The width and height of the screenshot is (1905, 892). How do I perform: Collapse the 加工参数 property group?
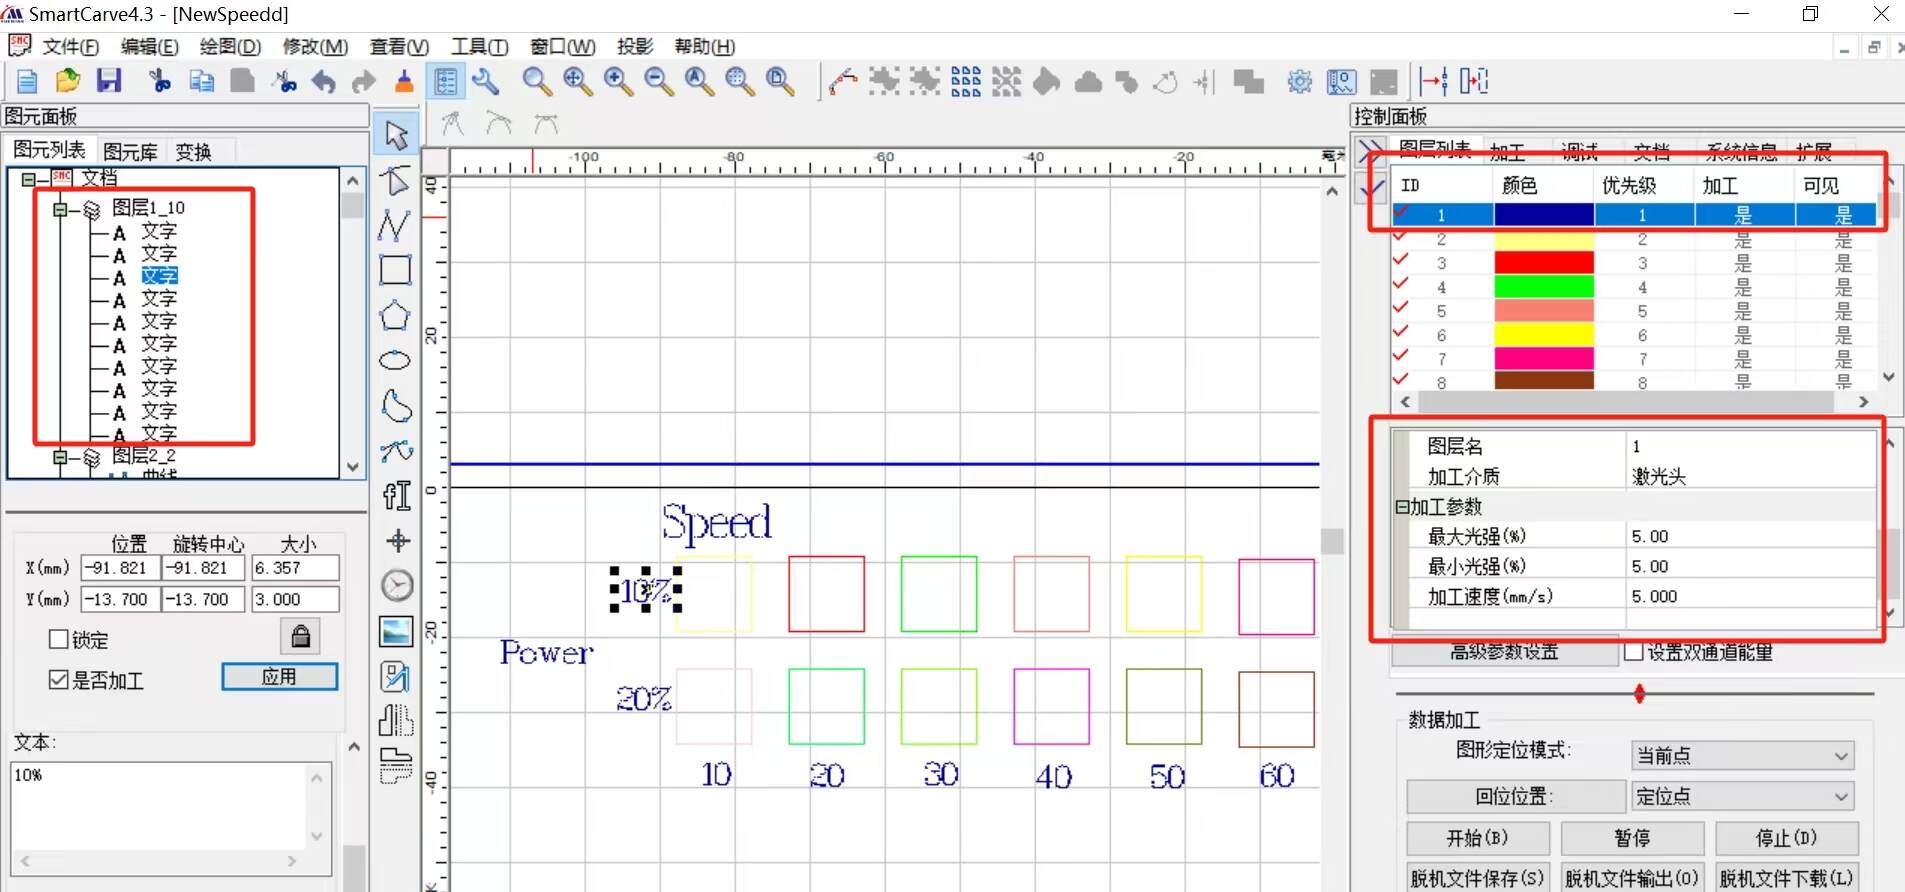1402,507
